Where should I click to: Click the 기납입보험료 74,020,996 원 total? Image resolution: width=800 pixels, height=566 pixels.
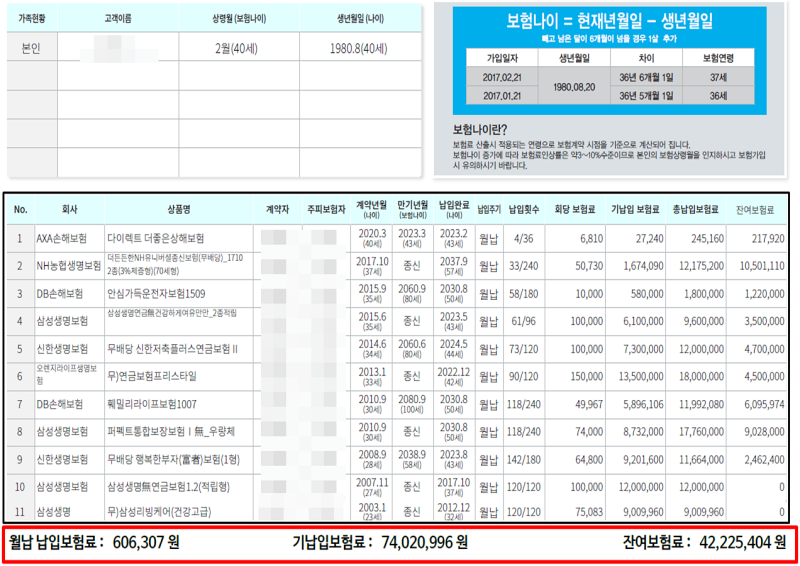coord(380,542)
